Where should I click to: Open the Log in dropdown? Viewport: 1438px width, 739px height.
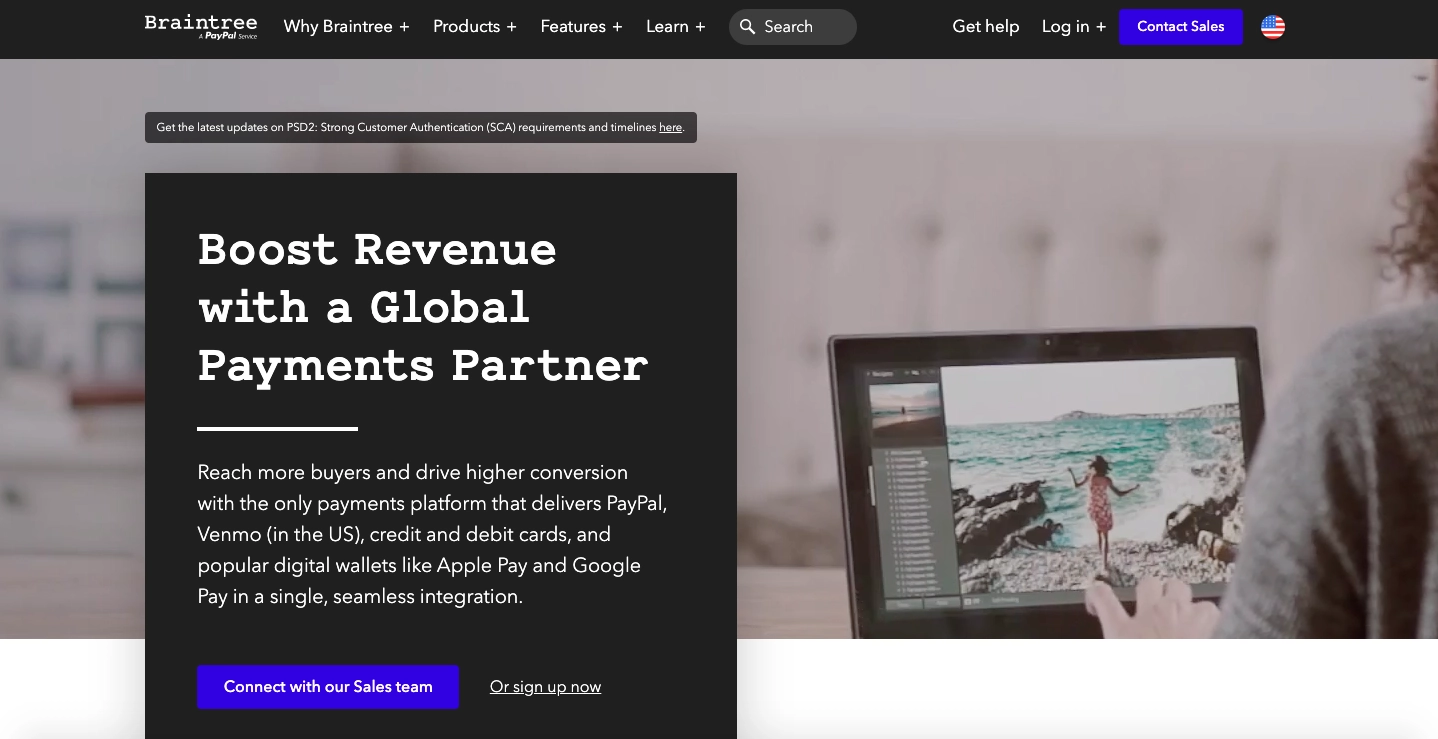1074,27
